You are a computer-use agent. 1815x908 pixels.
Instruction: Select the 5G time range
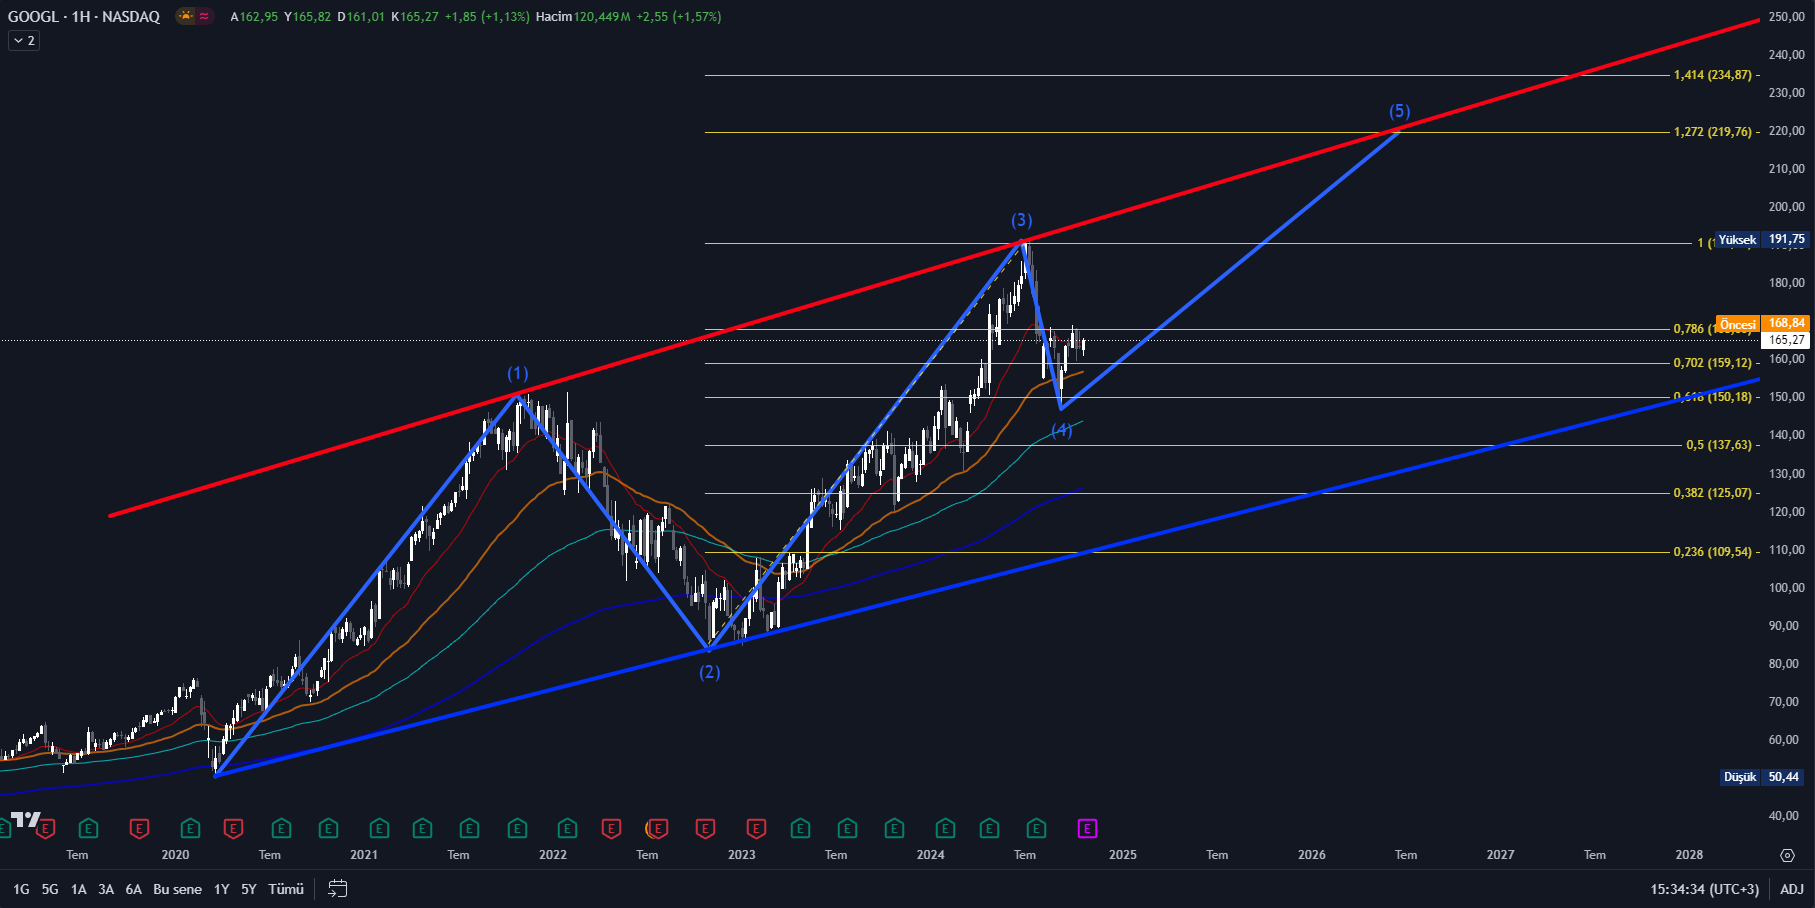point(50,889)
